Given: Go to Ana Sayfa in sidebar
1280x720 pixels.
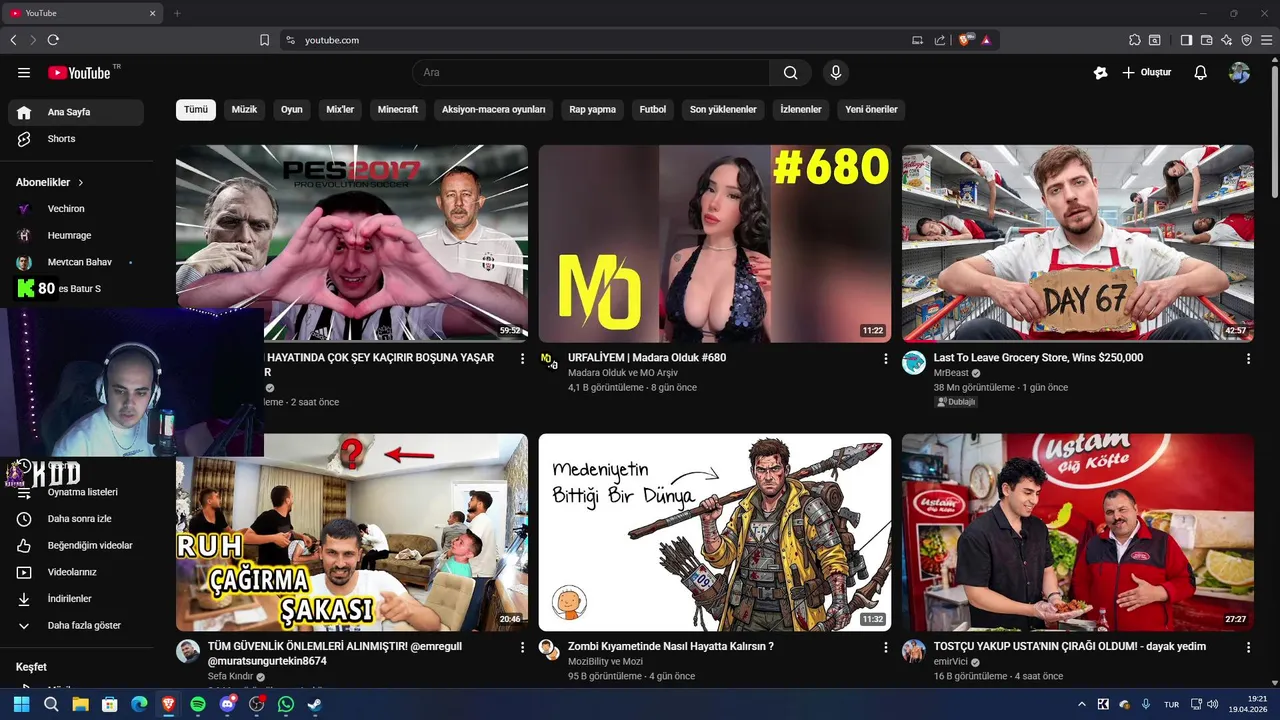Looking at the screenshot, I should tap(76, 112).
